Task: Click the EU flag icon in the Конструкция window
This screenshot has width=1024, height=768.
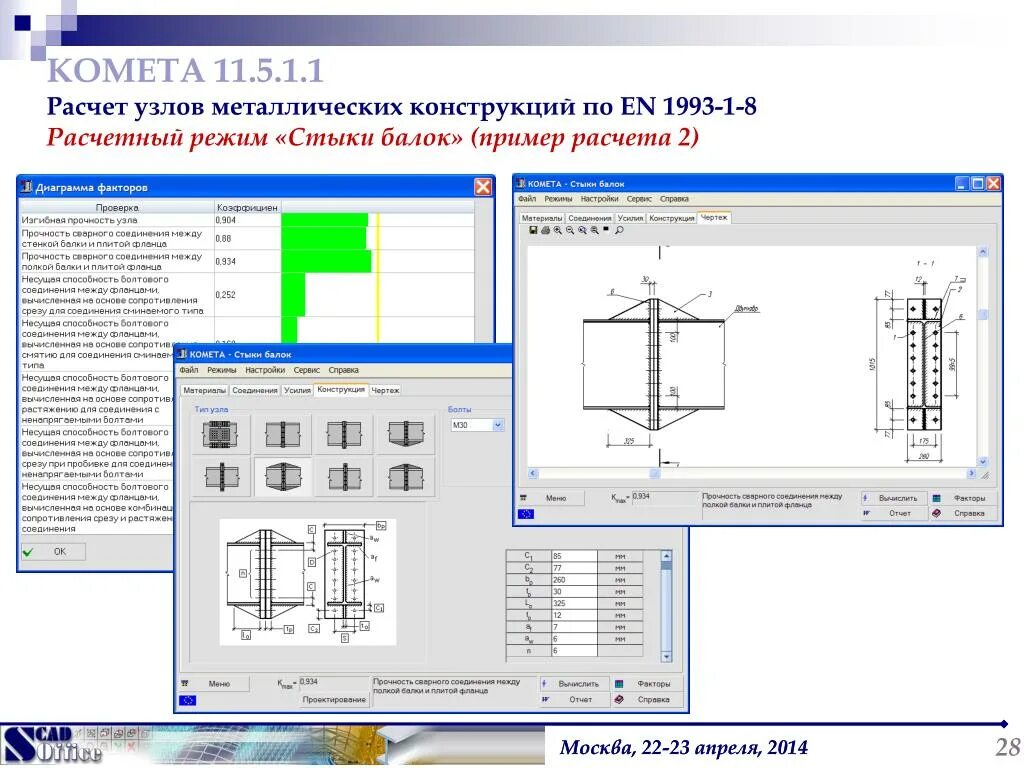Action: 187,700
